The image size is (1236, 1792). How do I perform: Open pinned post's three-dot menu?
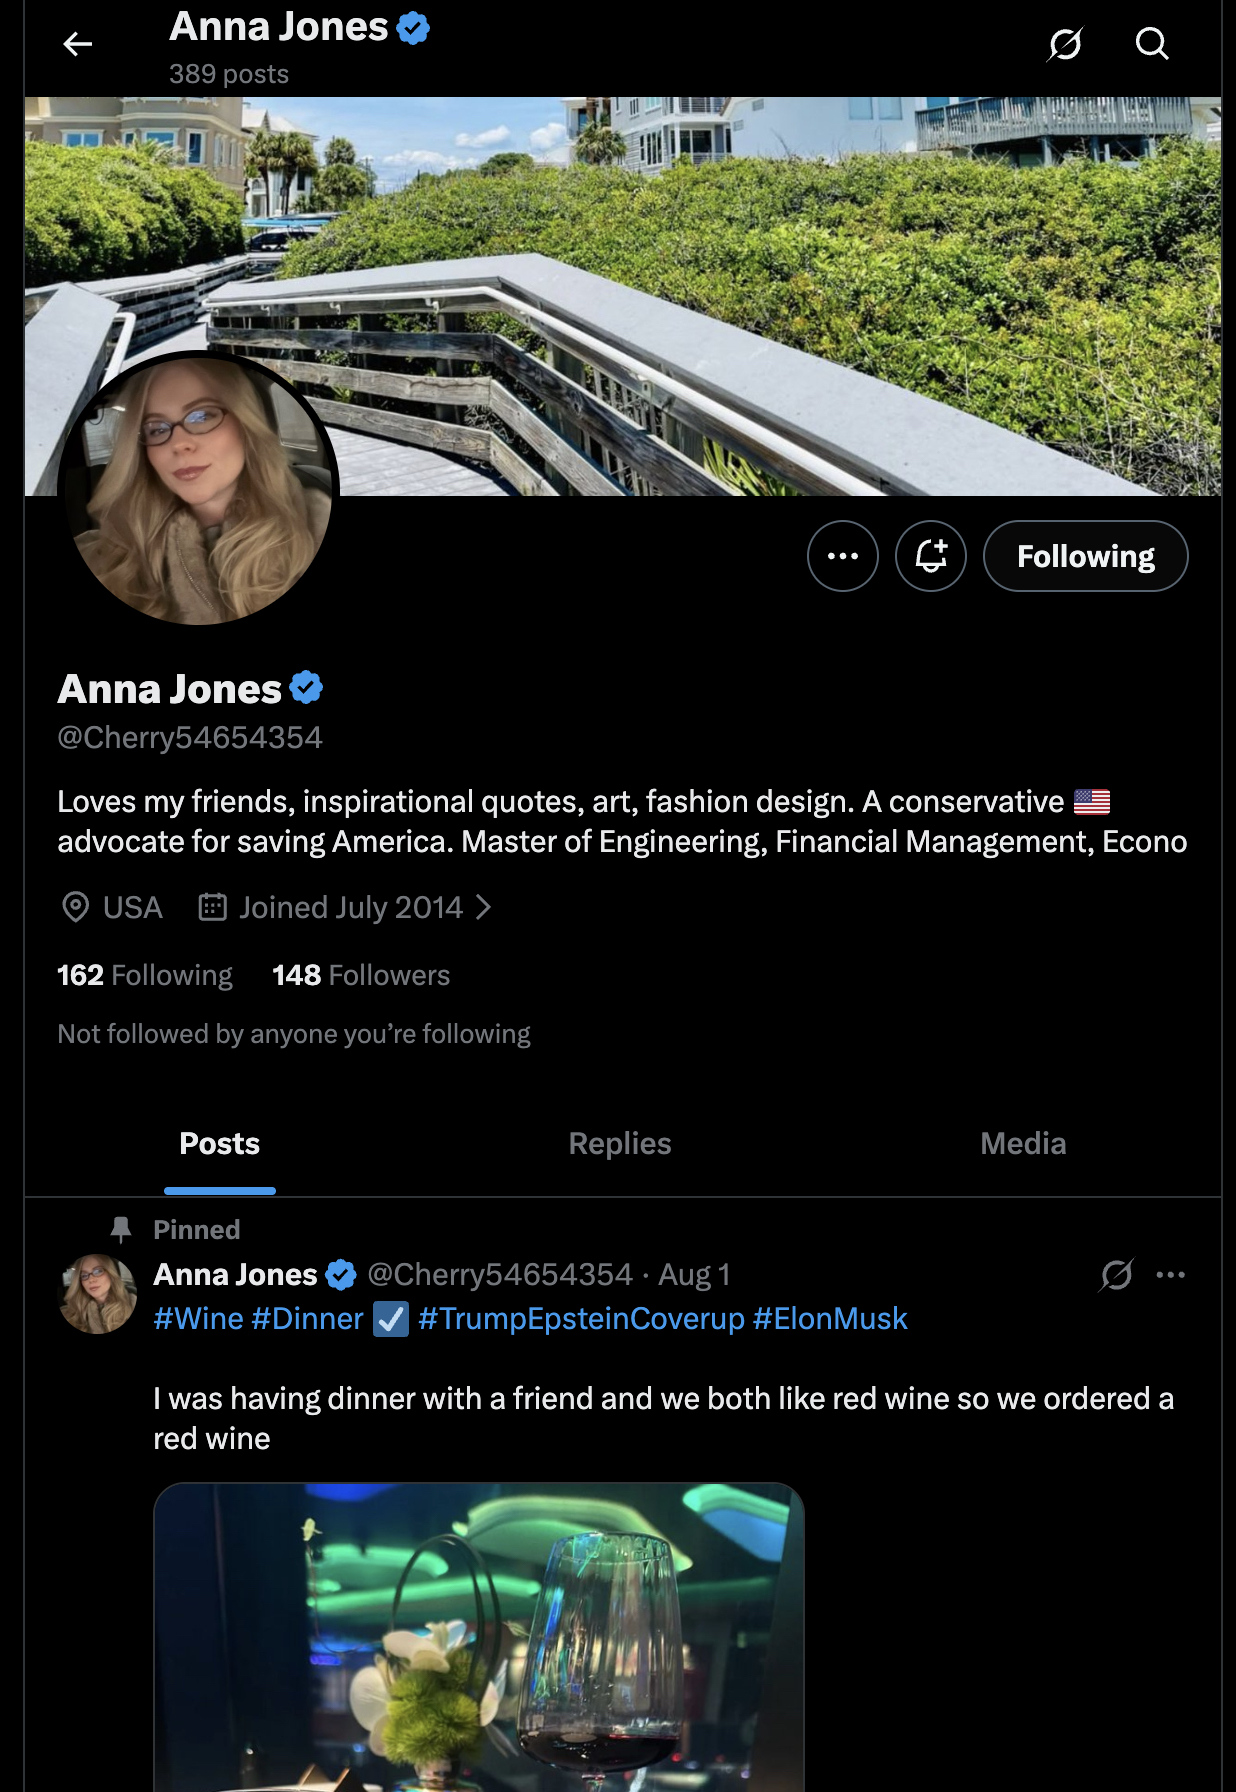[x=1170, y=1274]
